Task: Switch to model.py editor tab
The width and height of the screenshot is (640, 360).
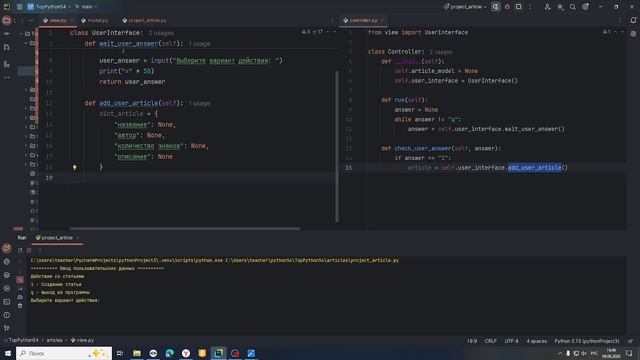Action: coord(94,20)
